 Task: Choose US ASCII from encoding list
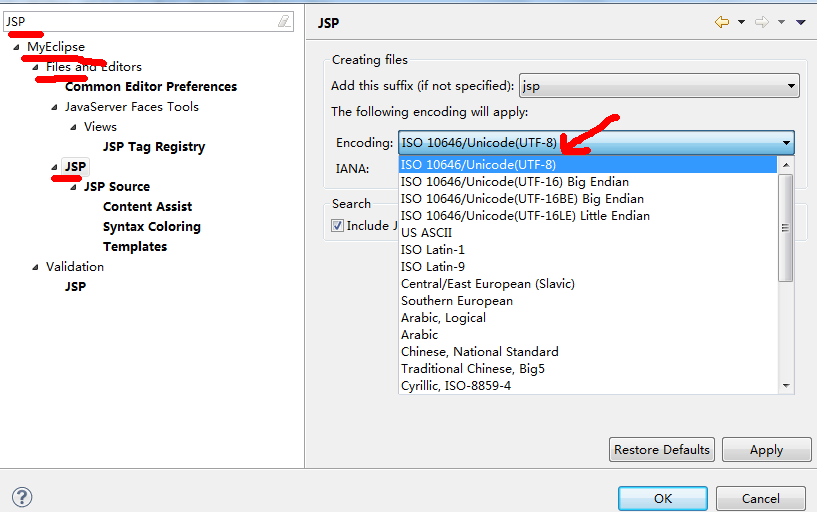point(426,233)
